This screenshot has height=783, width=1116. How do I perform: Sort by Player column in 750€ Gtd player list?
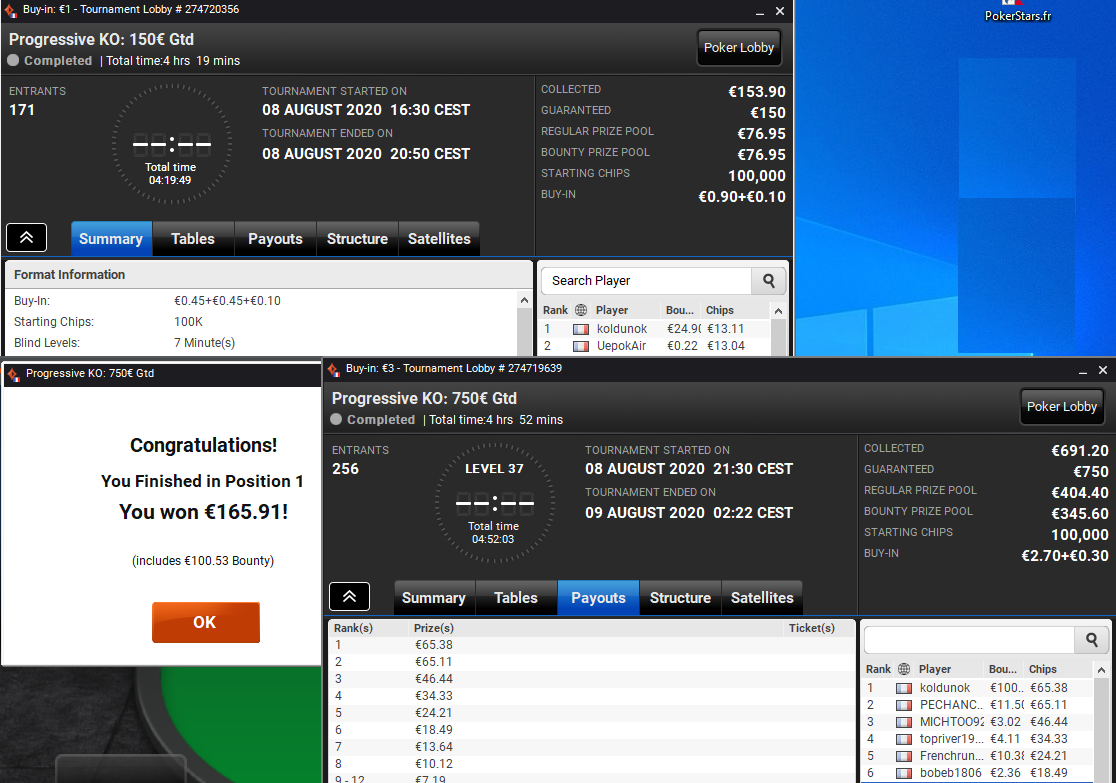pyautogui.click(x=935, y=669)
